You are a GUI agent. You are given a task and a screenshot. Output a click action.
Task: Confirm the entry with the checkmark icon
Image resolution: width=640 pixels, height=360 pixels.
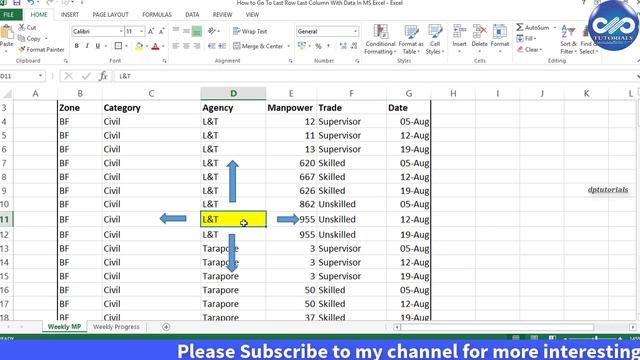[86, 76]
